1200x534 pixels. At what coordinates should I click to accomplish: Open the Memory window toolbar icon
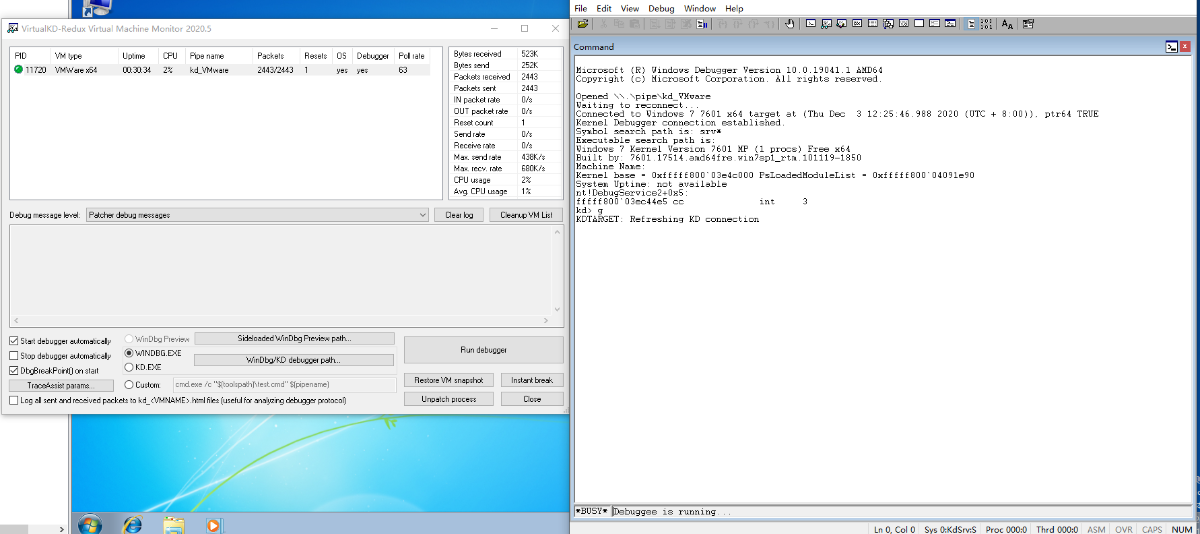pyautogui.click(x=873, y=24)
